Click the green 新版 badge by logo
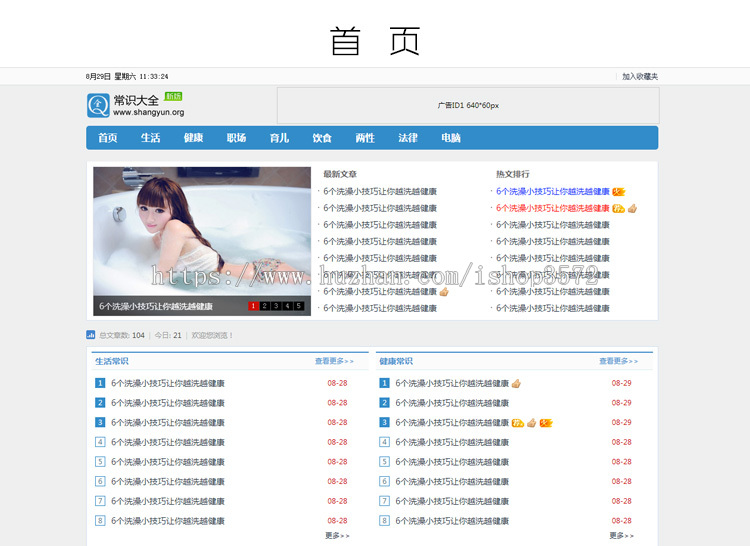750x546 pixels. click(173, 96)
